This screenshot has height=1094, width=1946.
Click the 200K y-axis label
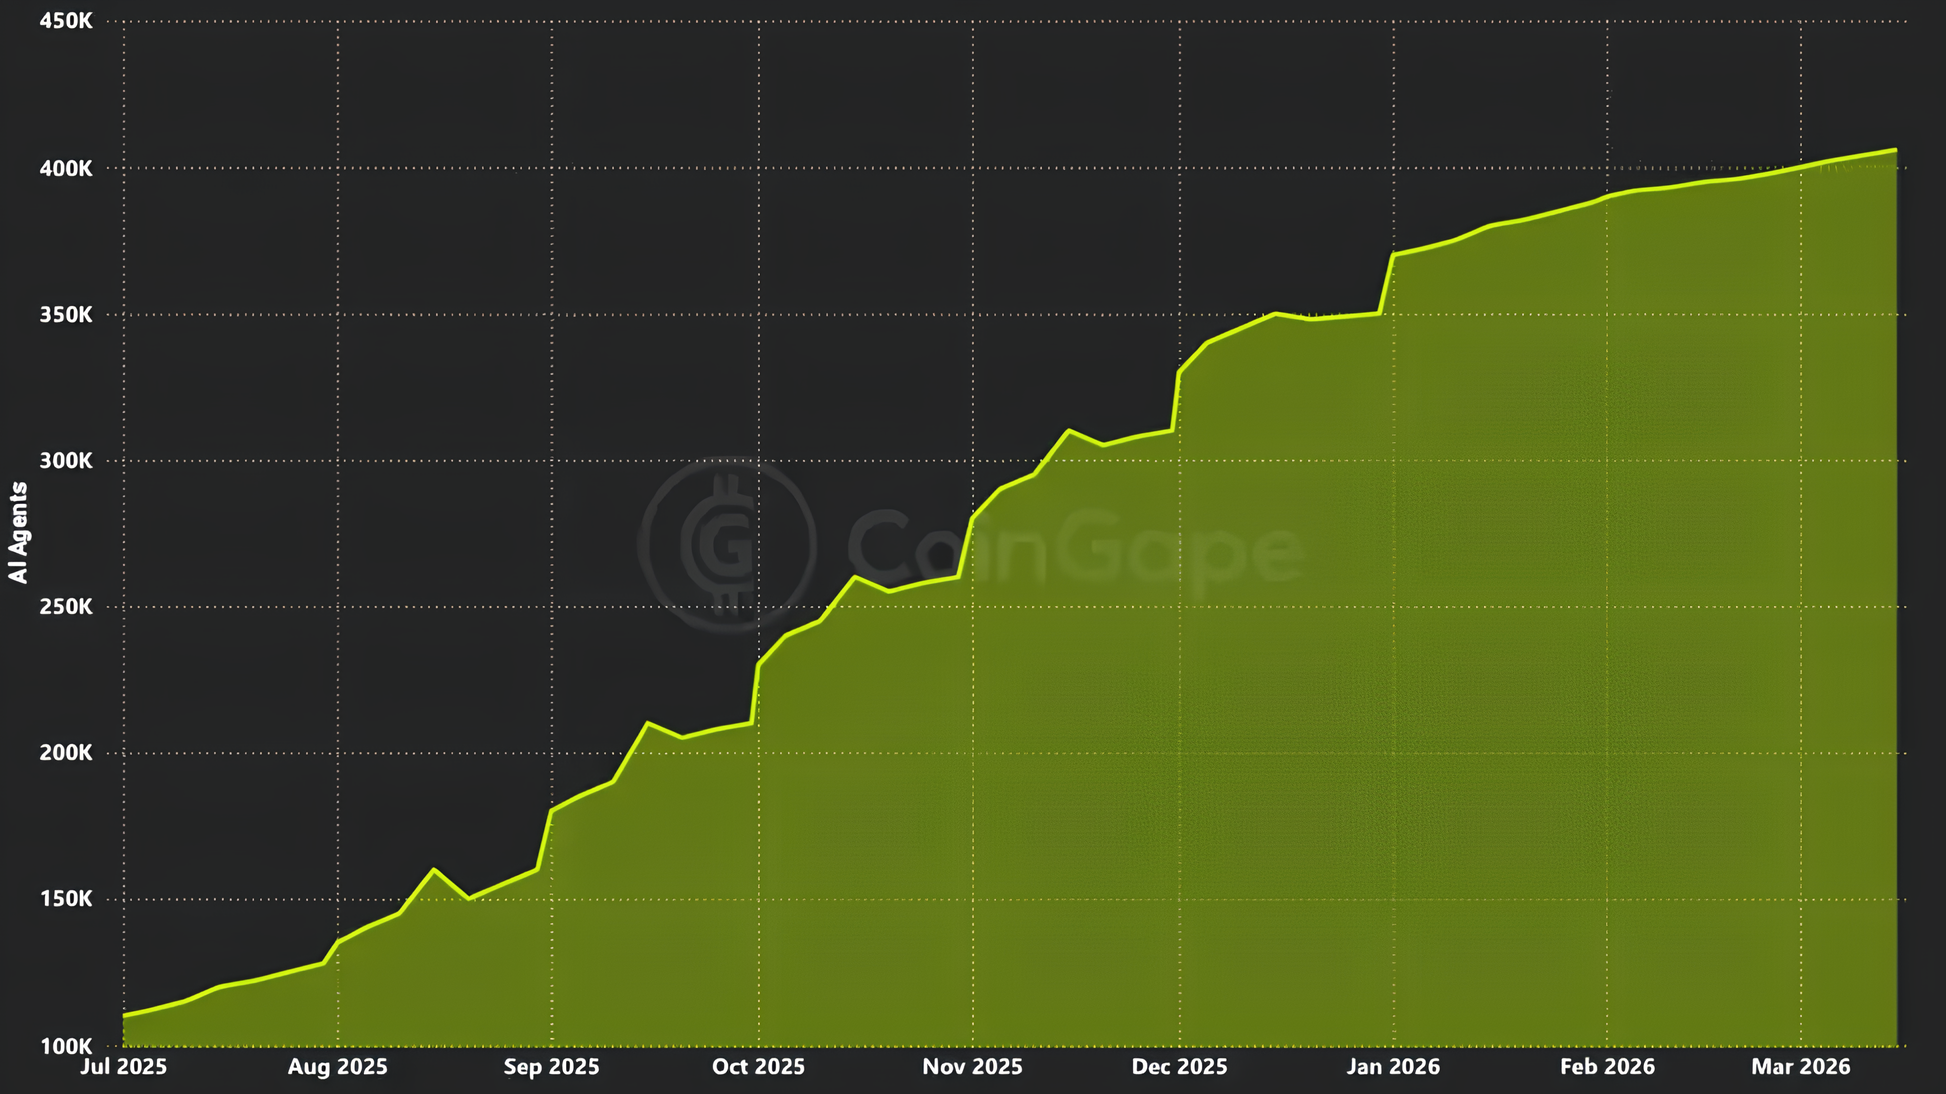(x=66, y=753)
